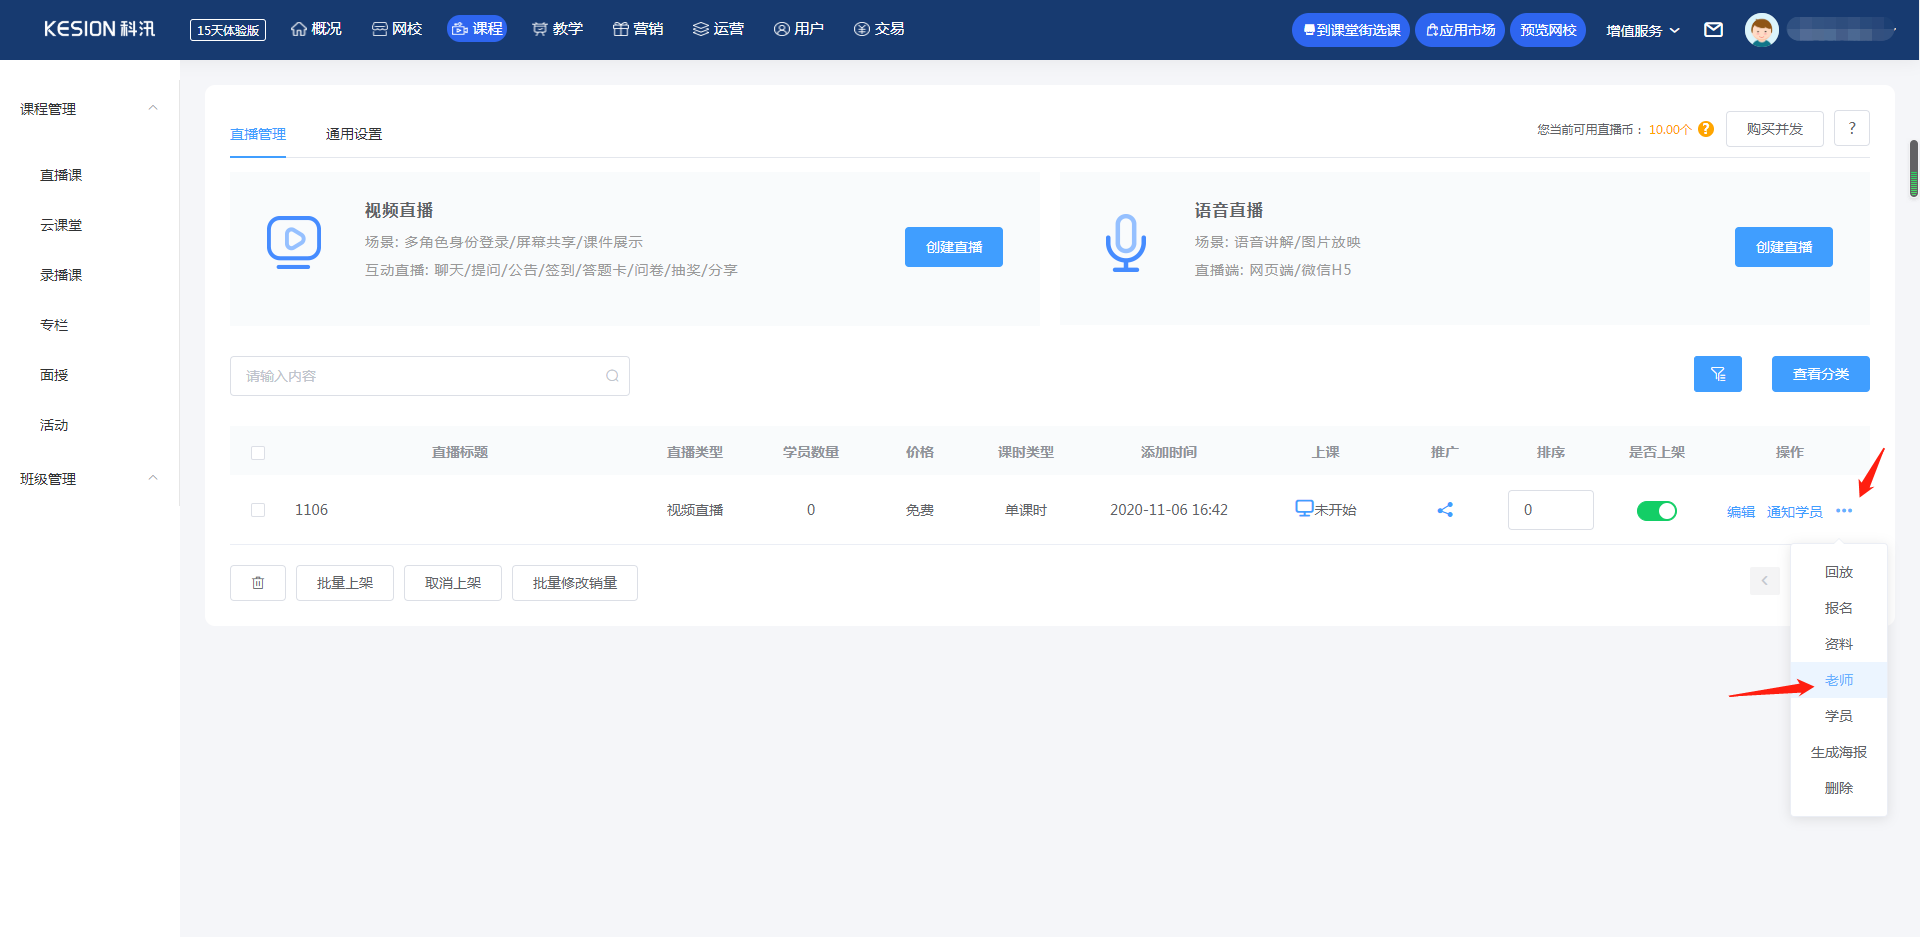Open 直播课 in the sidebar
The height and width of the screenshot is (937, 1920).
pyautogui.click(x=61, y=175)
